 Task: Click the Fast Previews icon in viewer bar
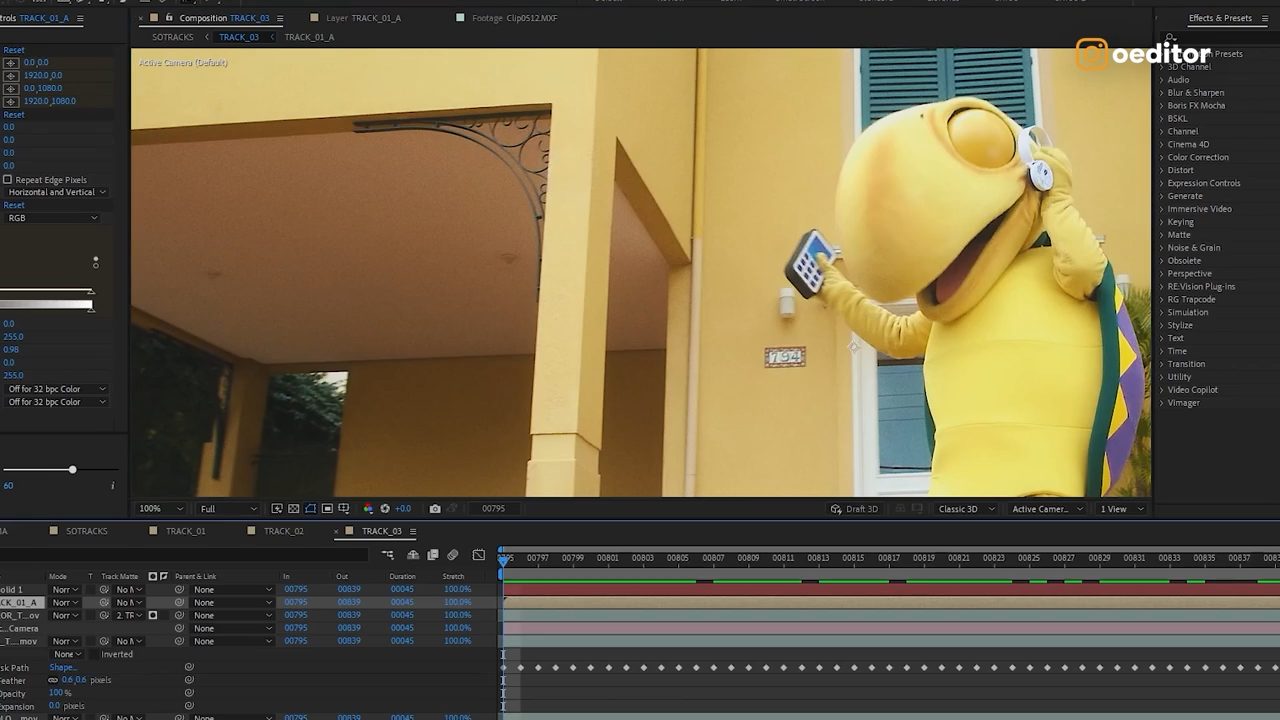coord(277,509)
